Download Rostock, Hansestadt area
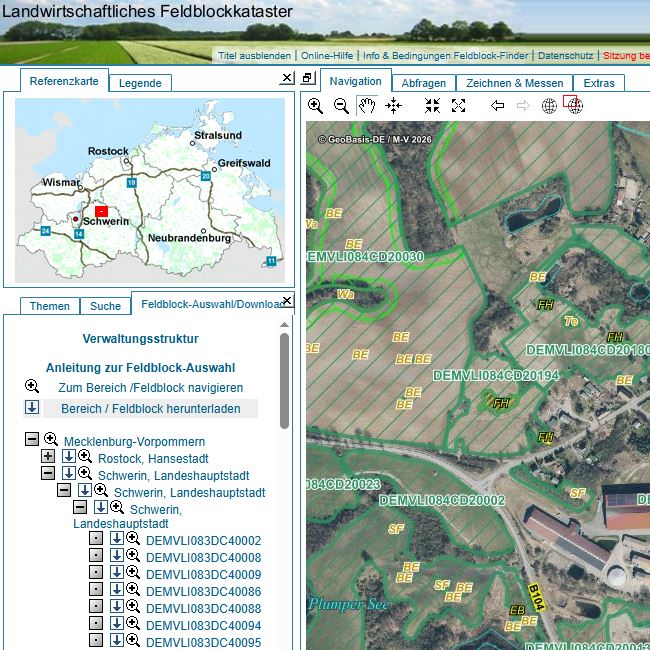The width and height of the screenshot is (650, 650). click(x=69, y=456)
